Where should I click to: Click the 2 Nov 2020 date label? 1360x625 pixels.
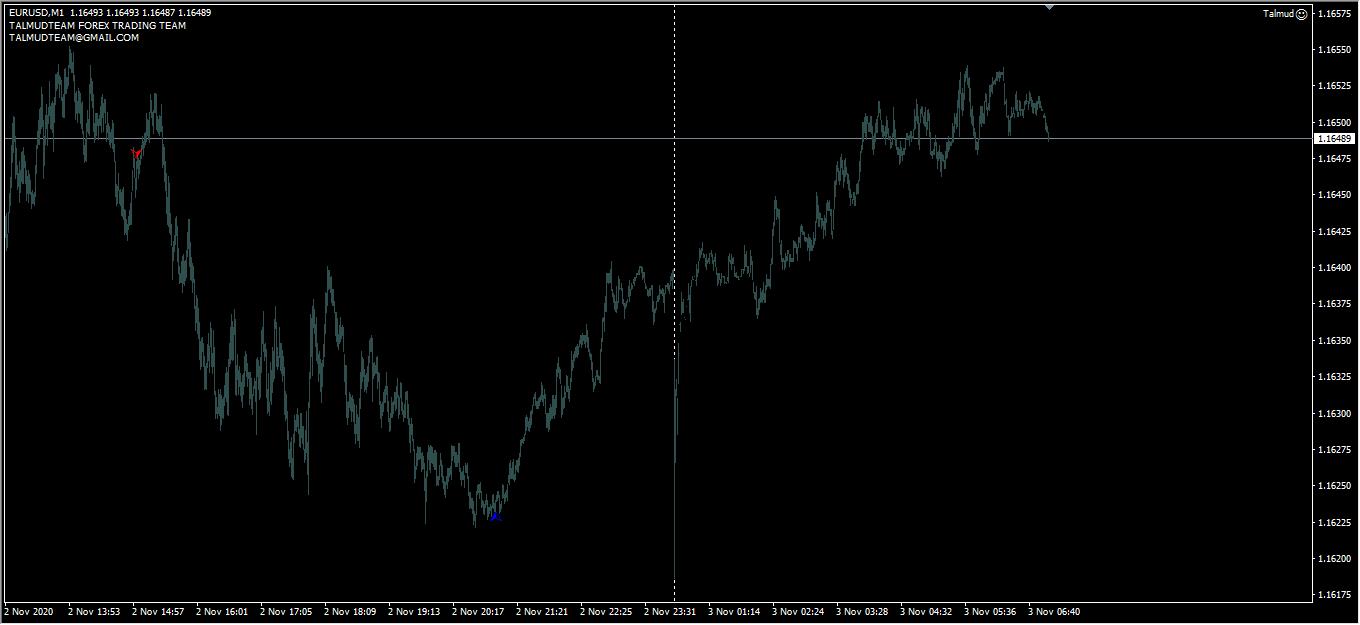29,611
